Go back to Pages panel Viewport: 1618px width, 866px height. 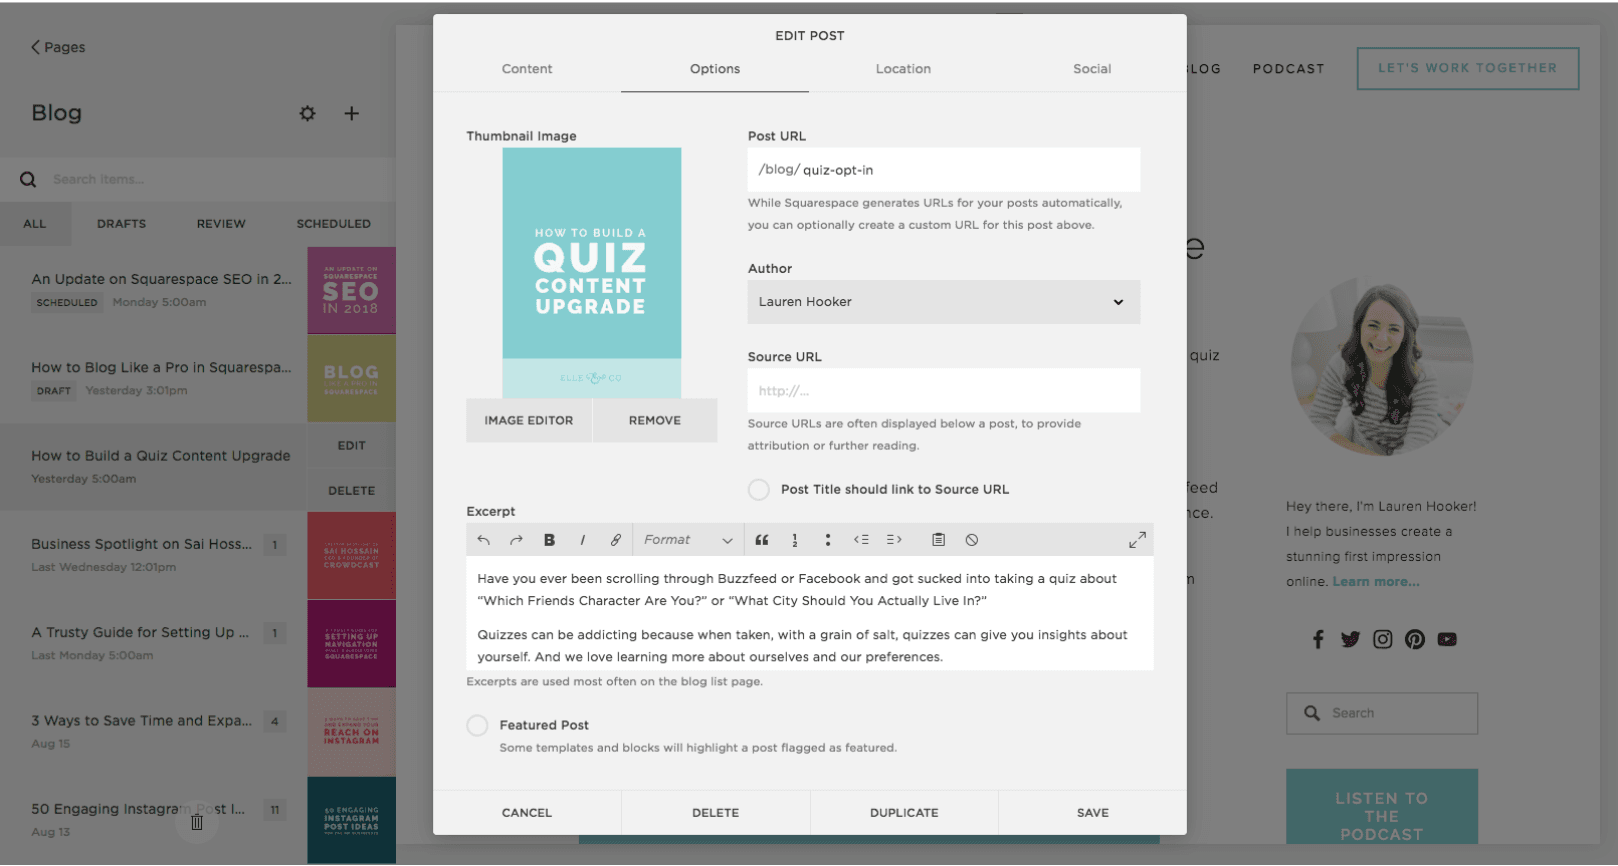pyautogui.click(x=58, y=47)
